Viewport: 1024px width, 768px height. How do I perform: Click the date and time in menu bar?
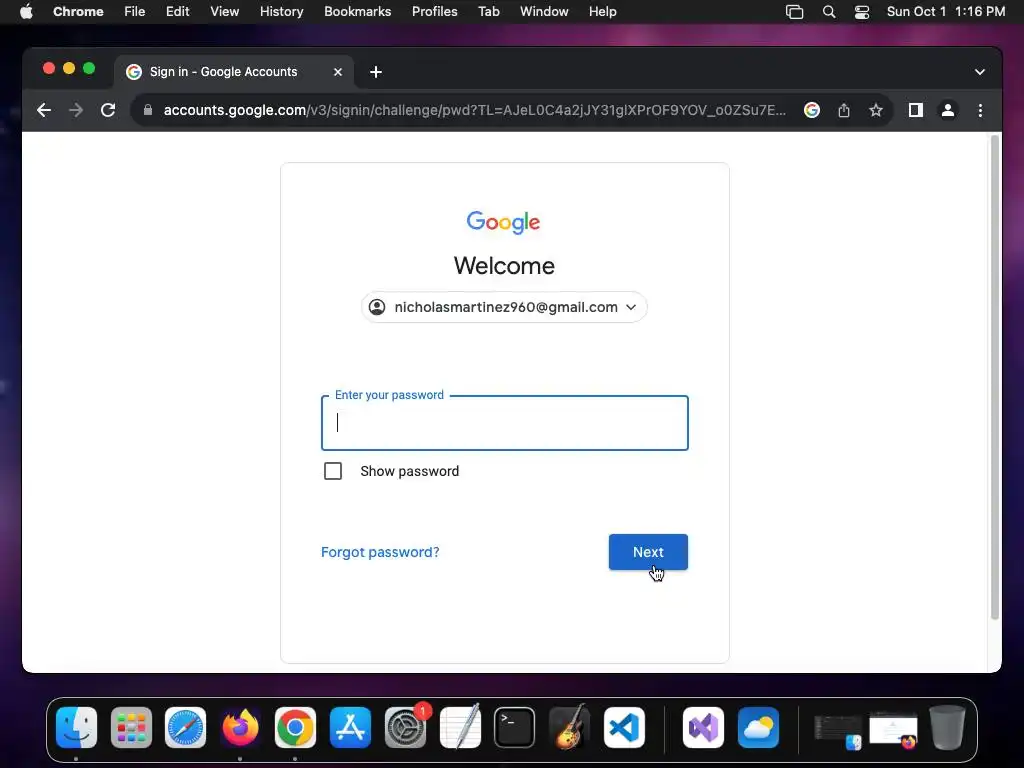[x=946, y=12]
